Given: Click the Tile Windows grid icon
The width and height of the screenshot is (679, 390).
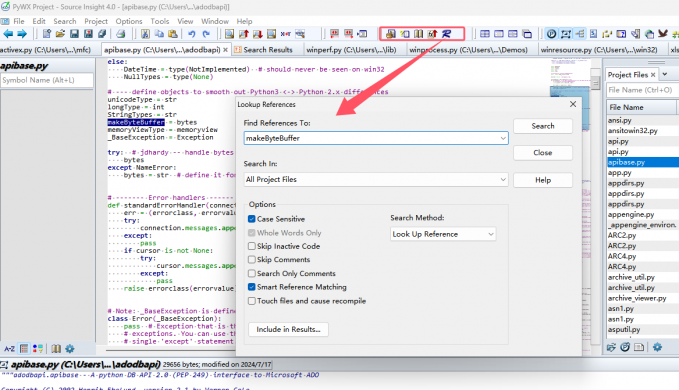Looking at the screenshot, I should (485, 34).
